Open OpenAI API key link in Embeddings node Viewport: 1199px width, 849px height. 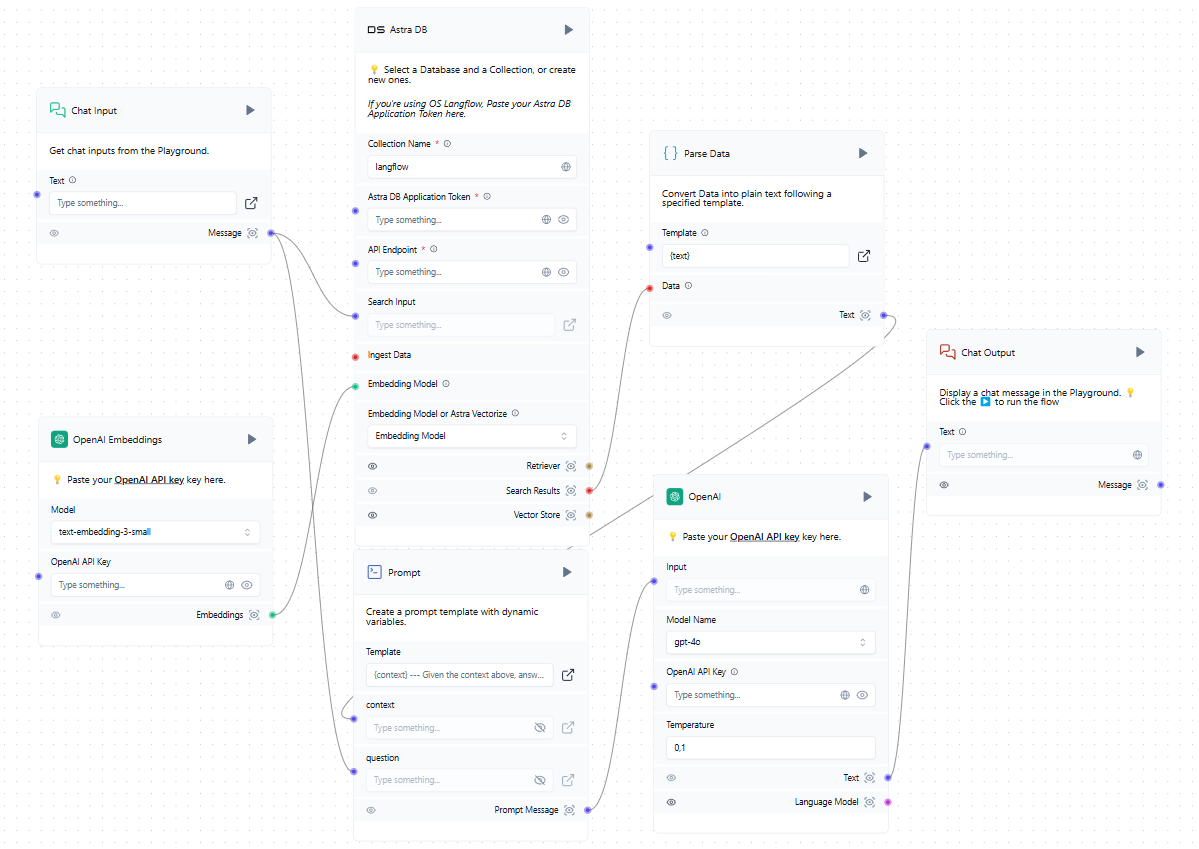tap(149, 480)
